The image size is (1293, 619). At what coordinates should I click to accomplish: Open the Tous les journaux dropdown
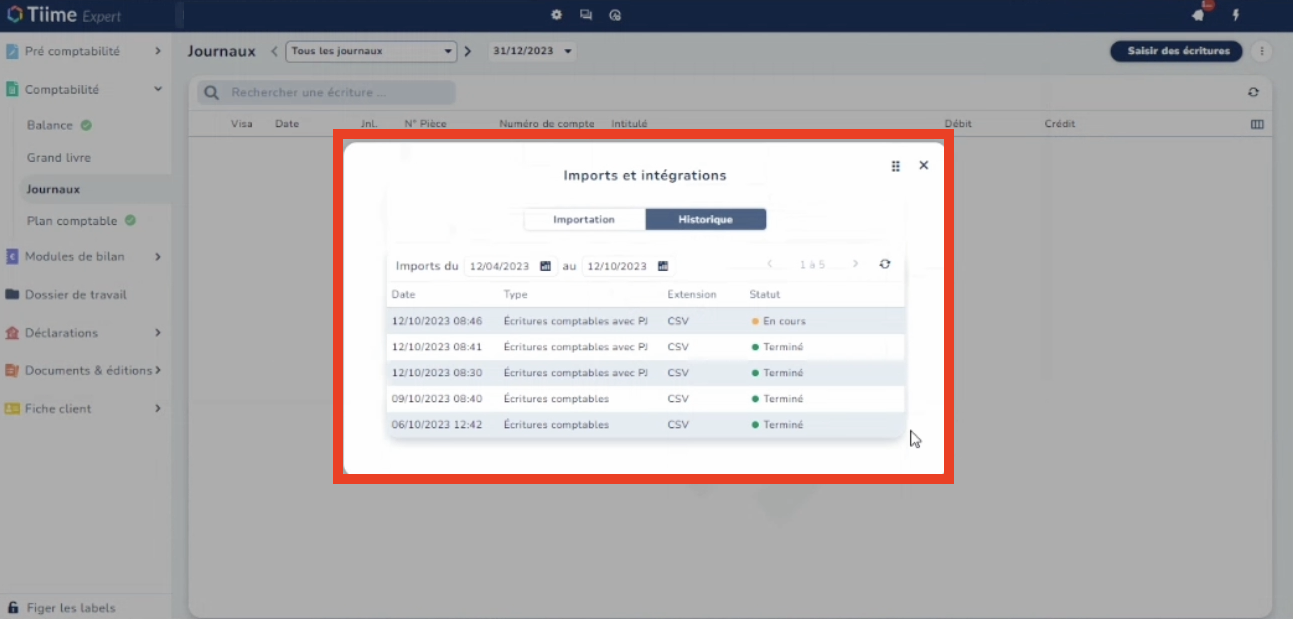coord(371,51)
